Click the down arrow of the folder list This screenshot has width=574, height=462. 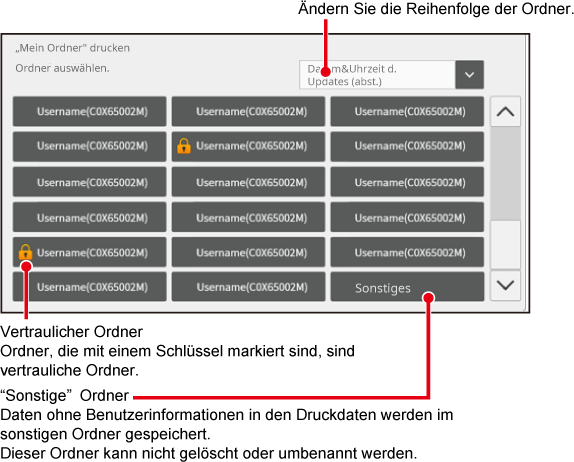point(505,285)
